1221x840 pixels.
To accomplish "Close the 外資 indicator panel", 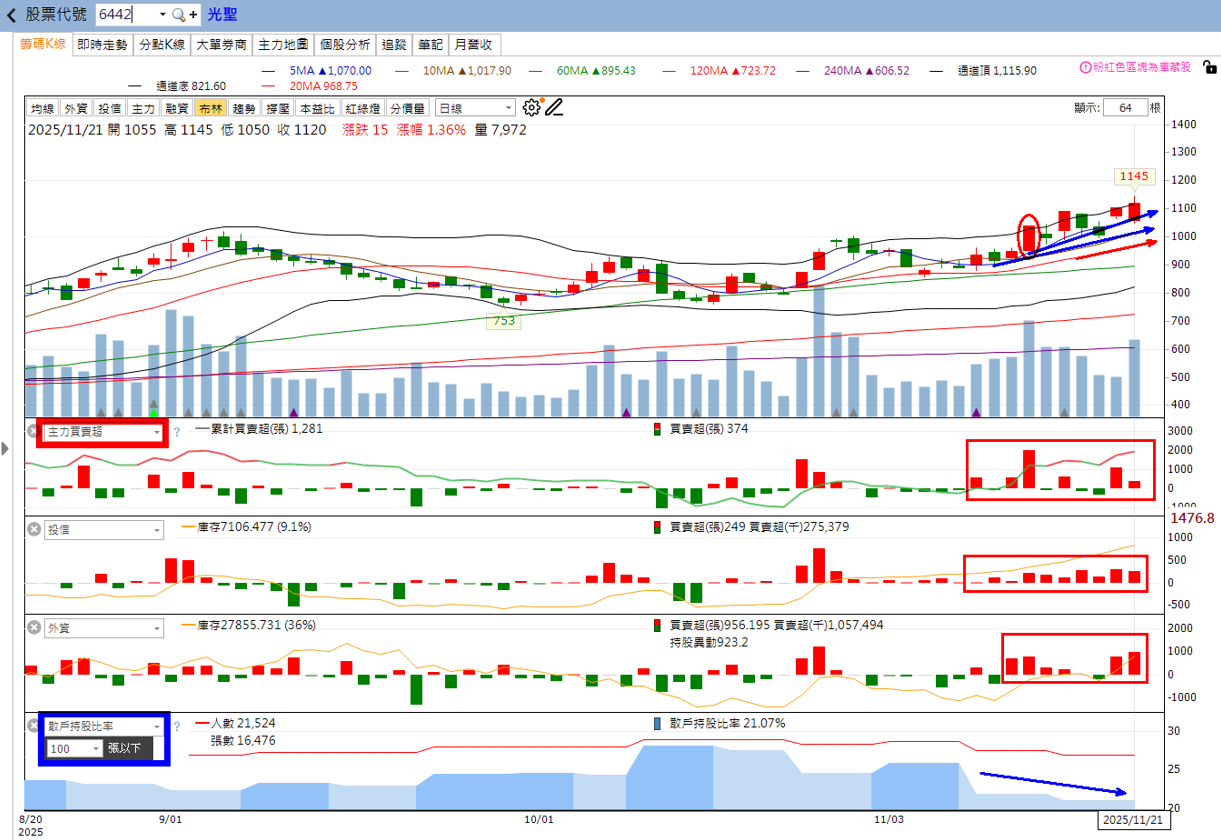I will [33, 627].
